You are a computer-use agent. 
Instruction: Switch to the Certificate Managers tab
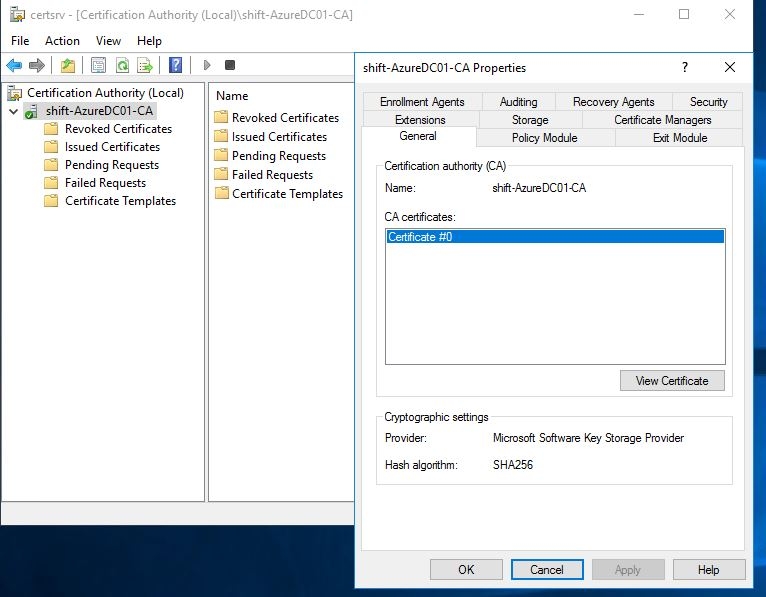point(663,120)
